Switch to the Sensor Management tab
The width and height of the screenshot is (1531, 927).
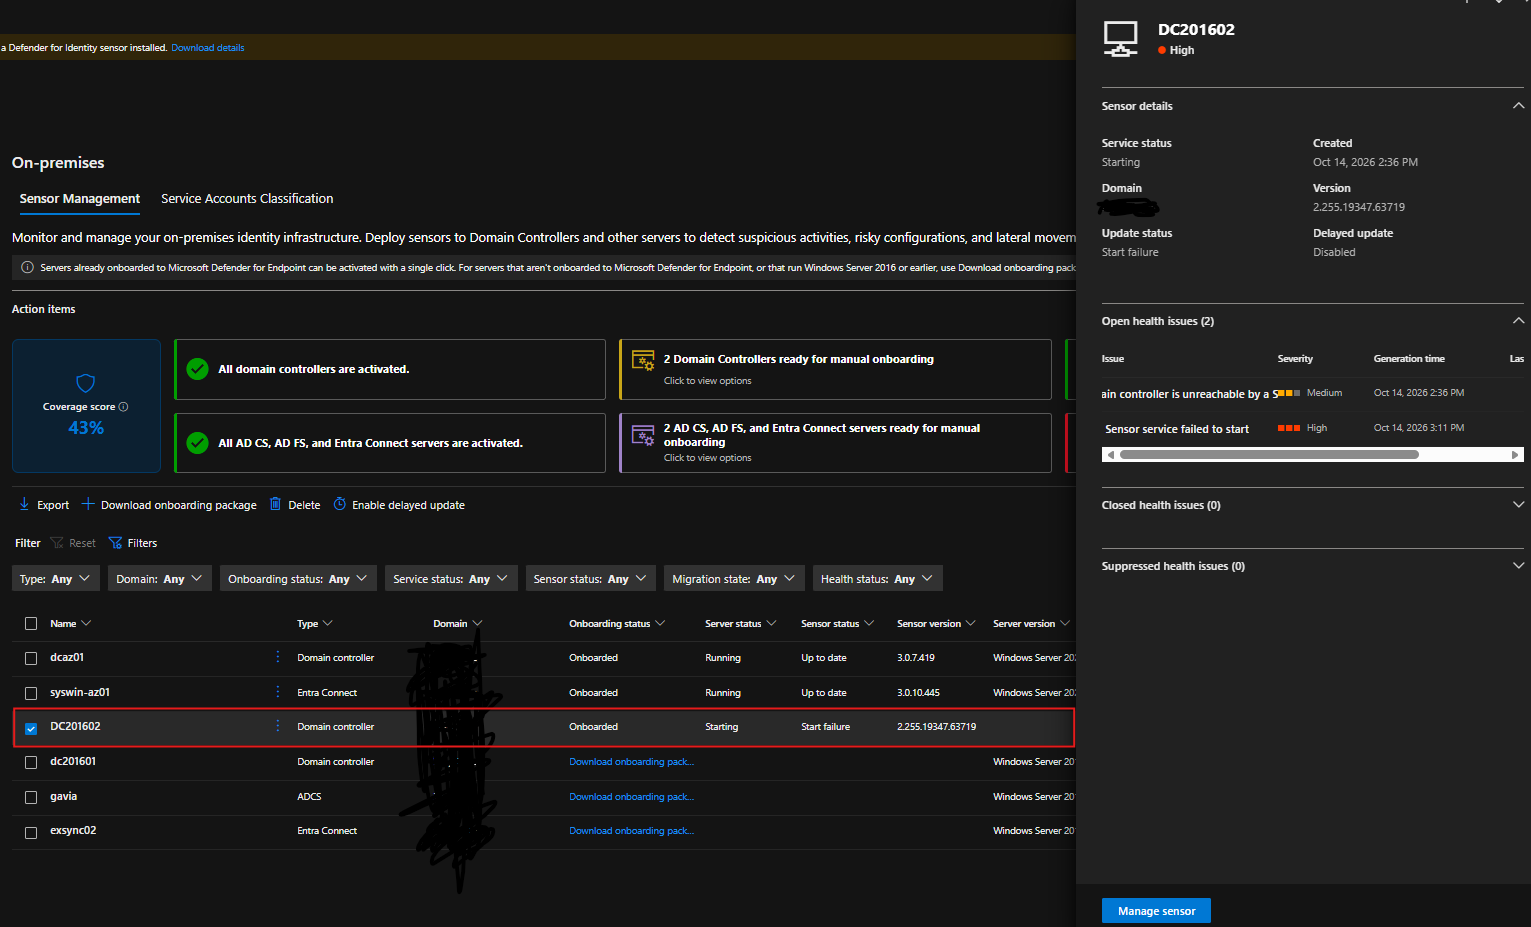(80, 199)
